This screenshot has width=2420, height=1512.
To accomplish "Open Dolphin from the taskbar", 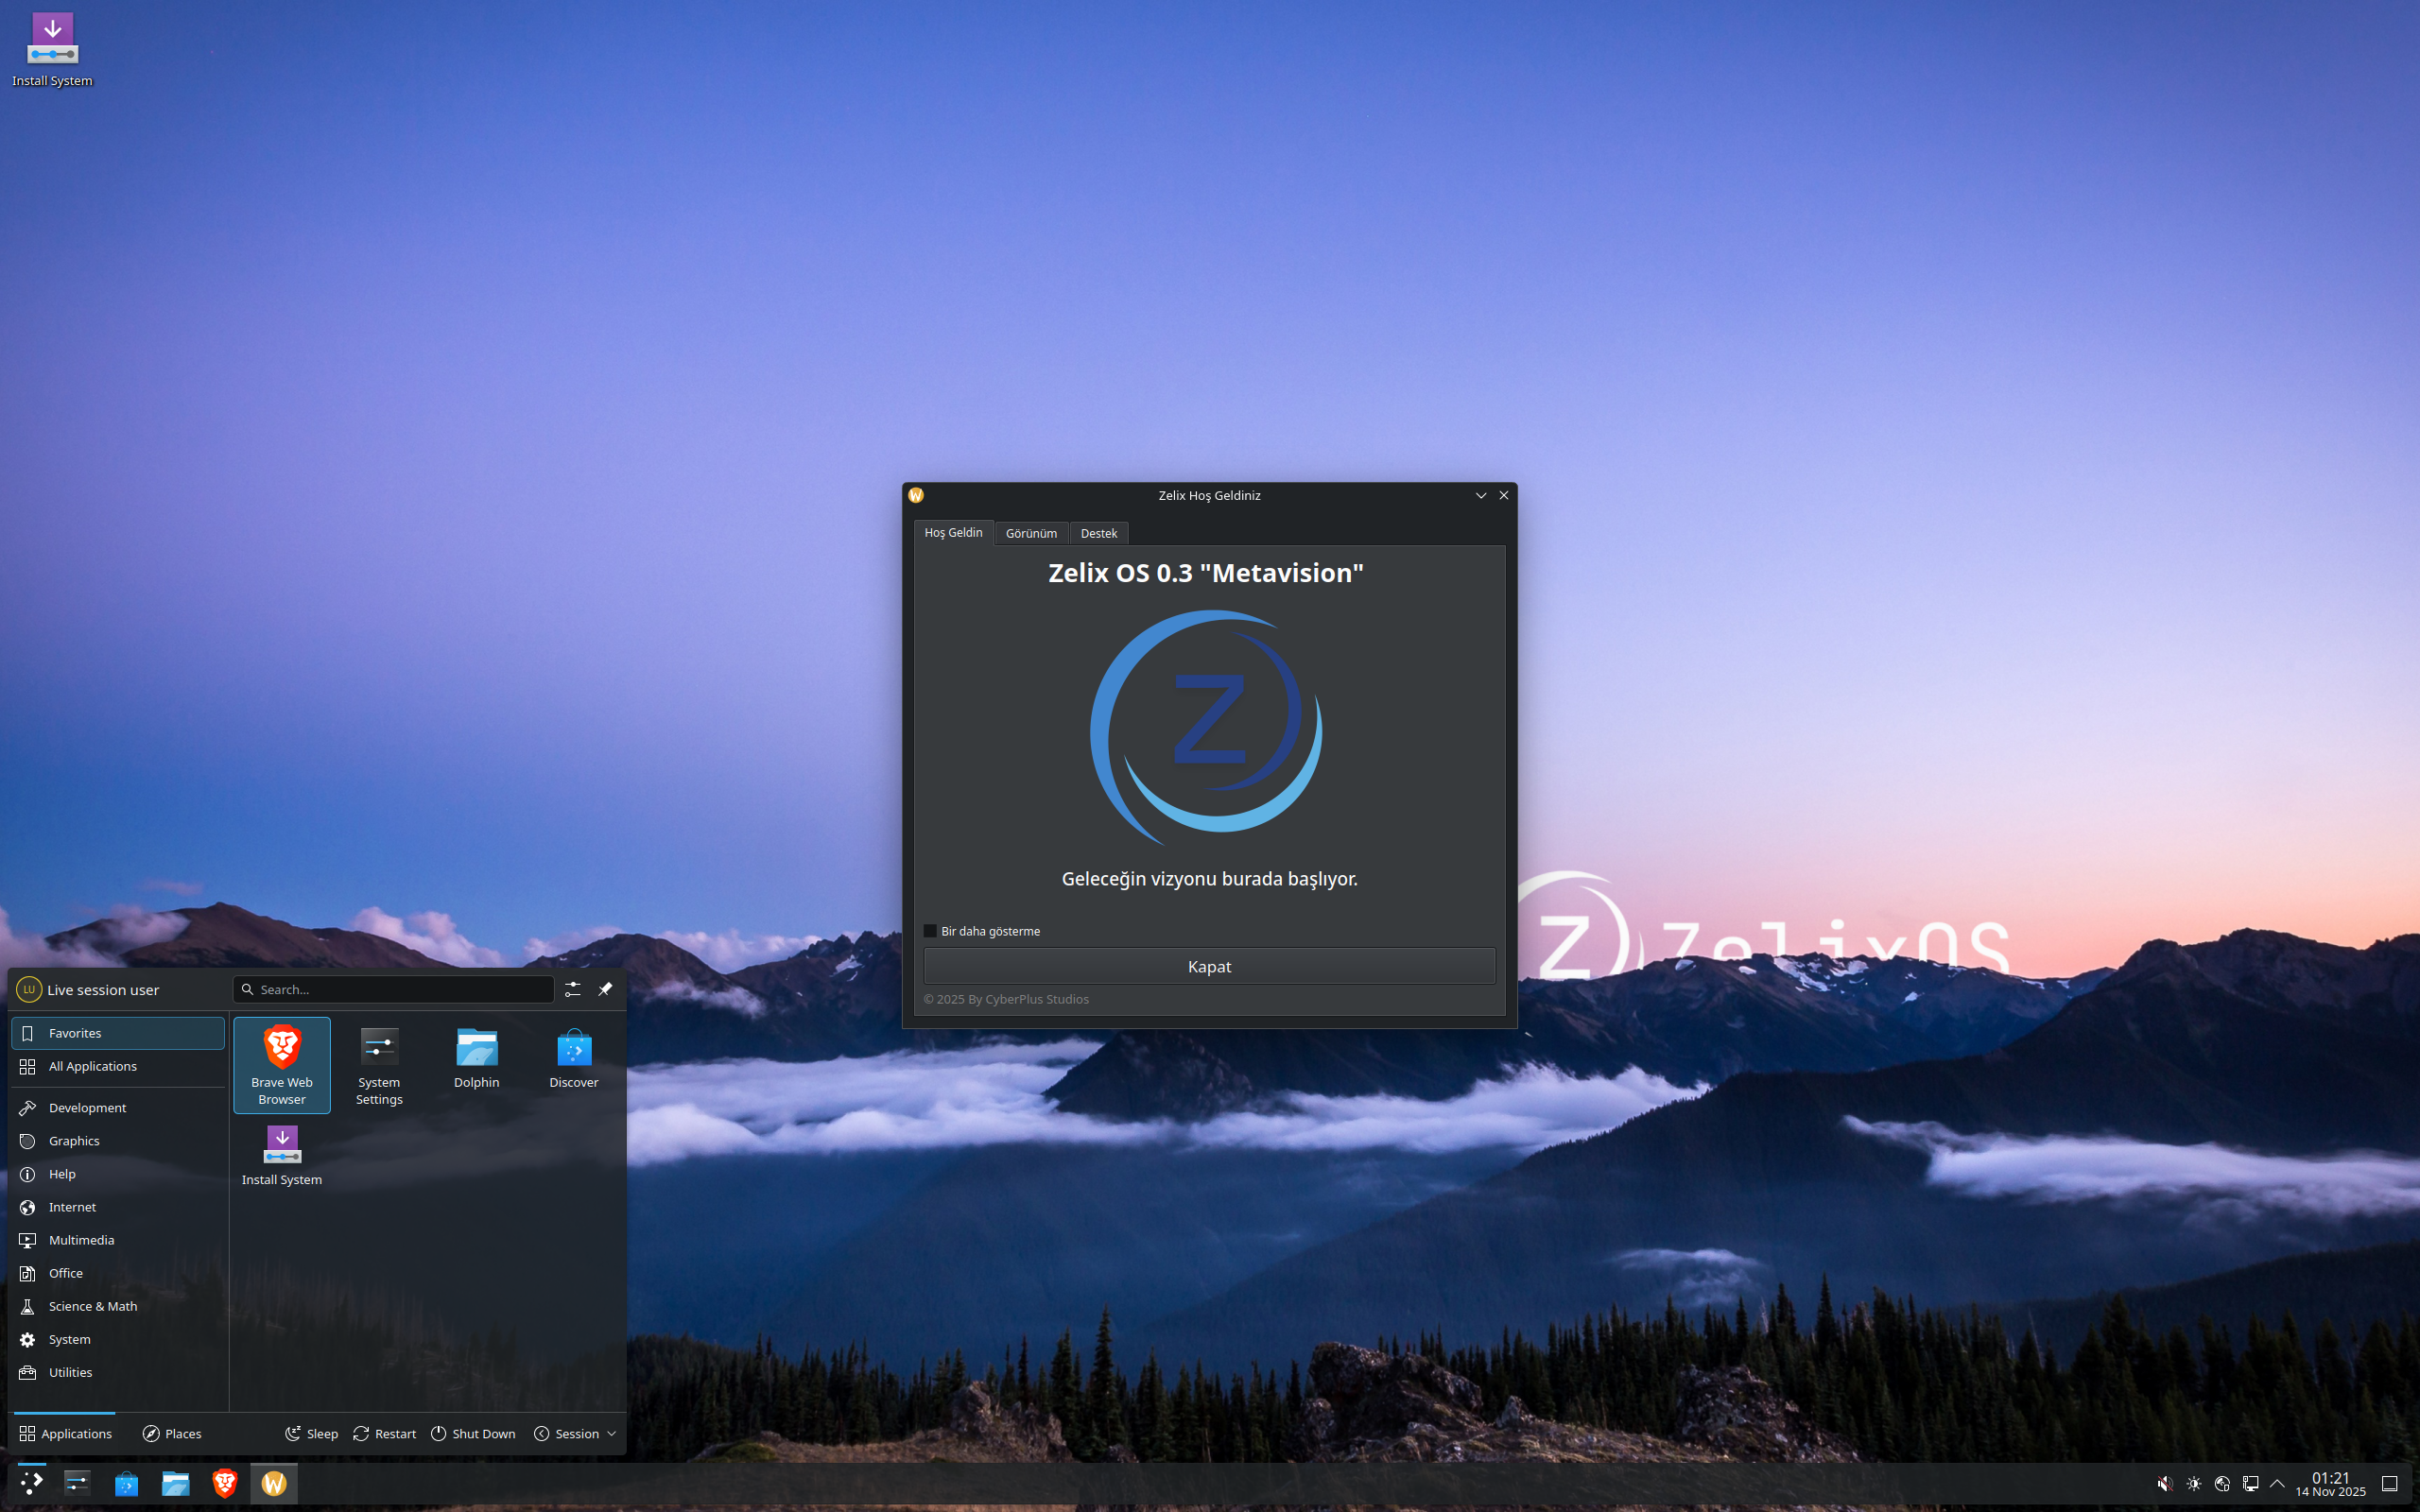I will coord(175,1483).
